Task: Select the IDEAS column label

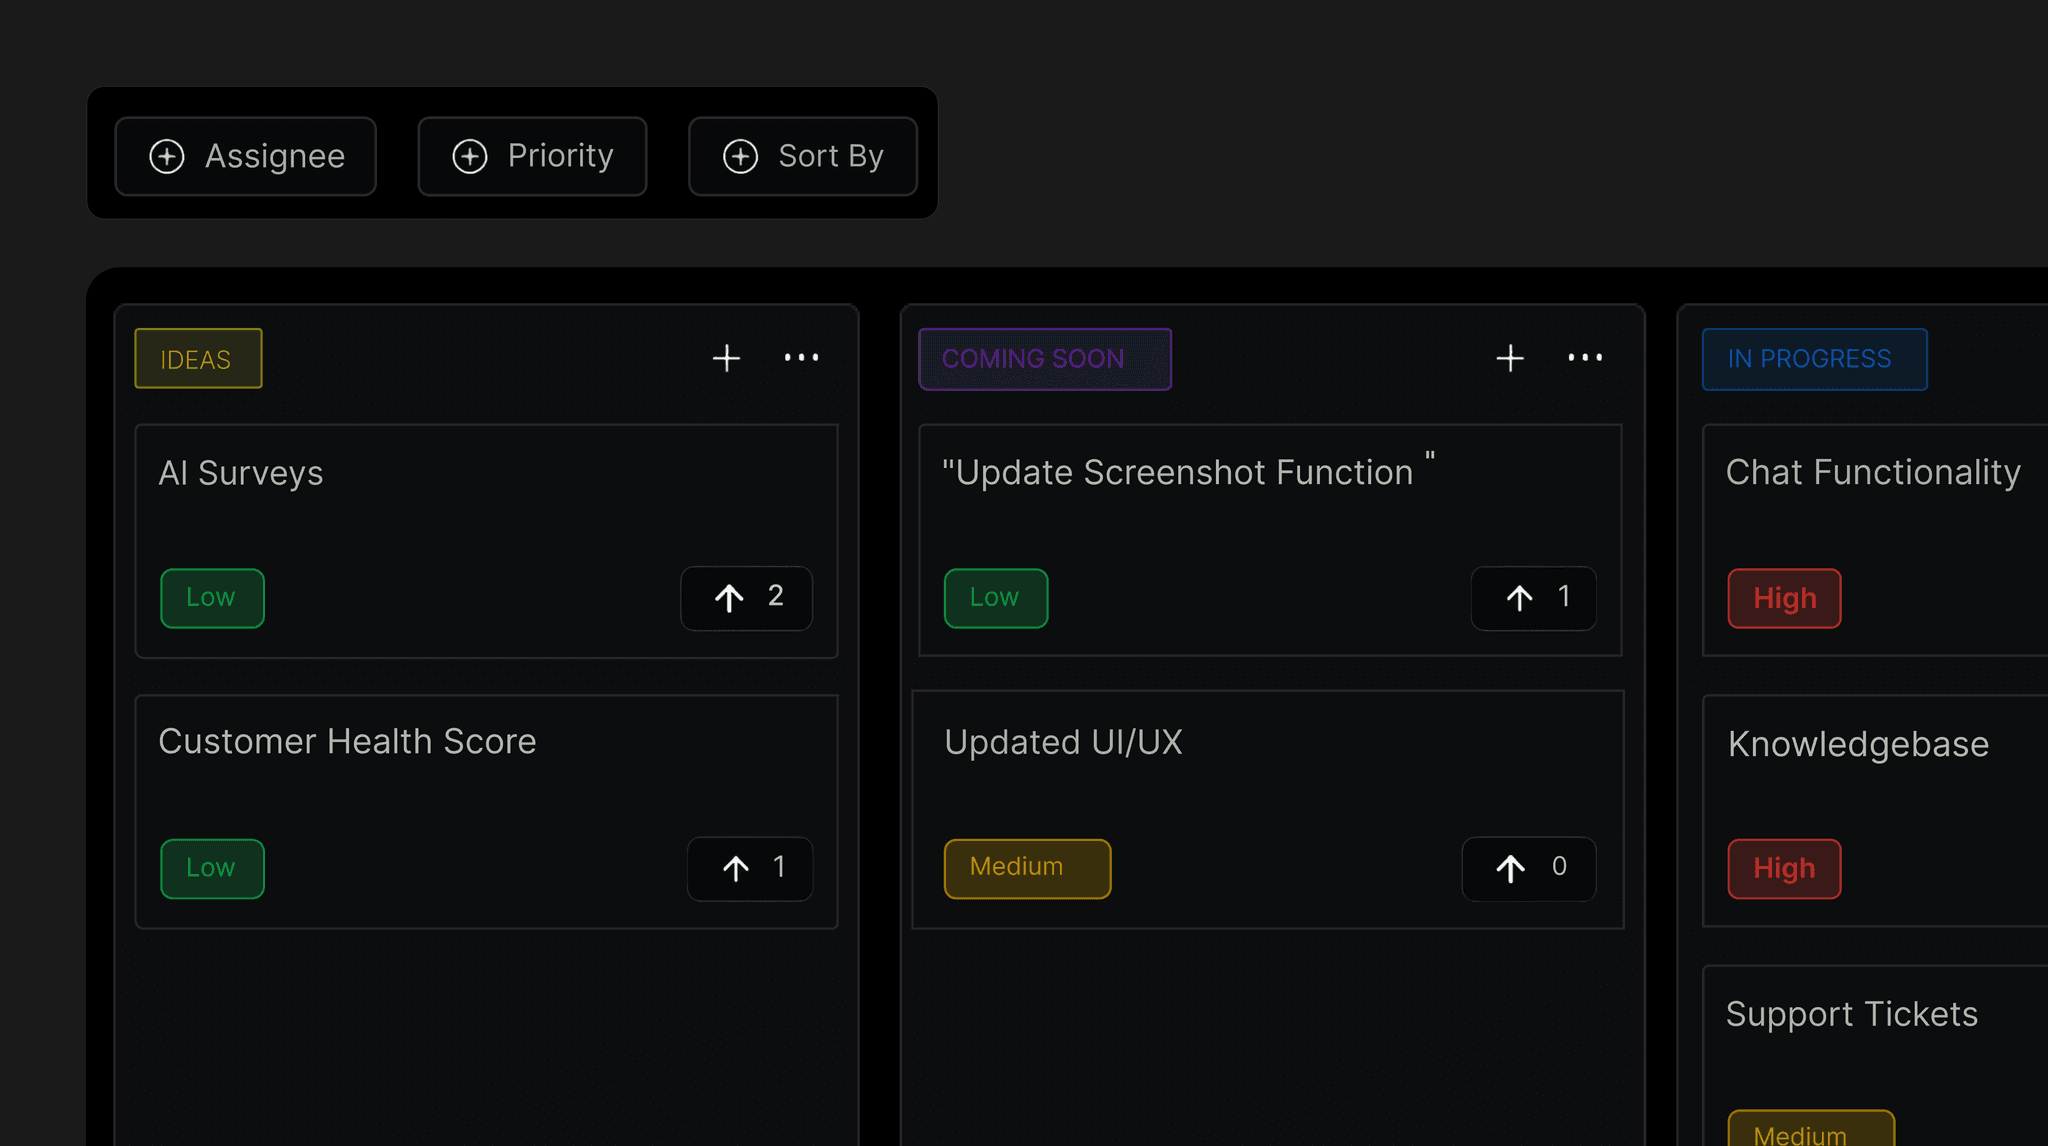Action: [x=197, y=358]
